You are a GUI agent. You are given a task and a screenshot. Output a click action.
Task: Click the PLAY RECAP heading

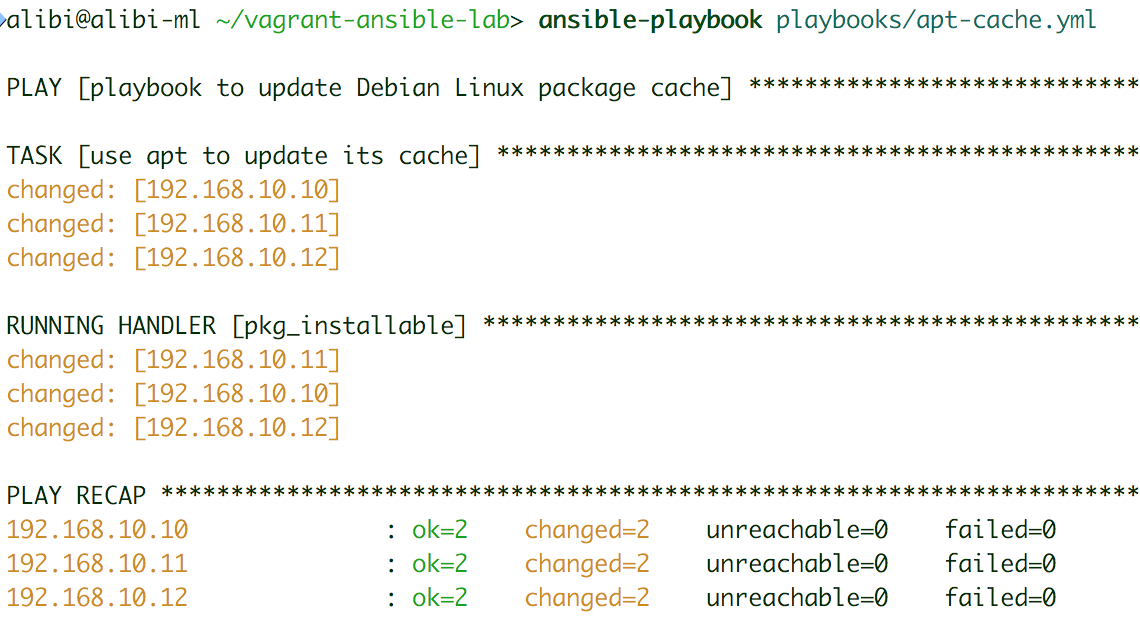point(77,496)
